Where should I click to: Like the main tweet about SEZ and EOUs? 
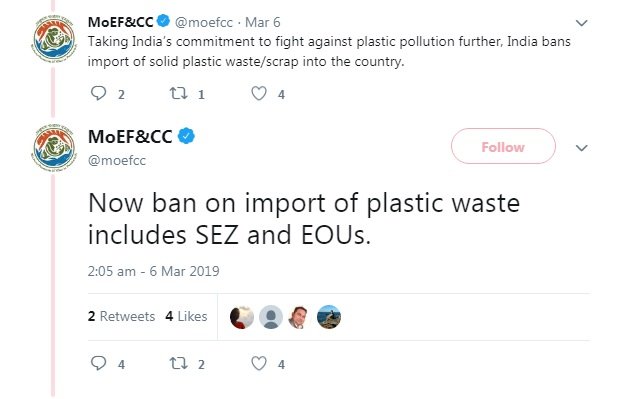coord(259,363)
